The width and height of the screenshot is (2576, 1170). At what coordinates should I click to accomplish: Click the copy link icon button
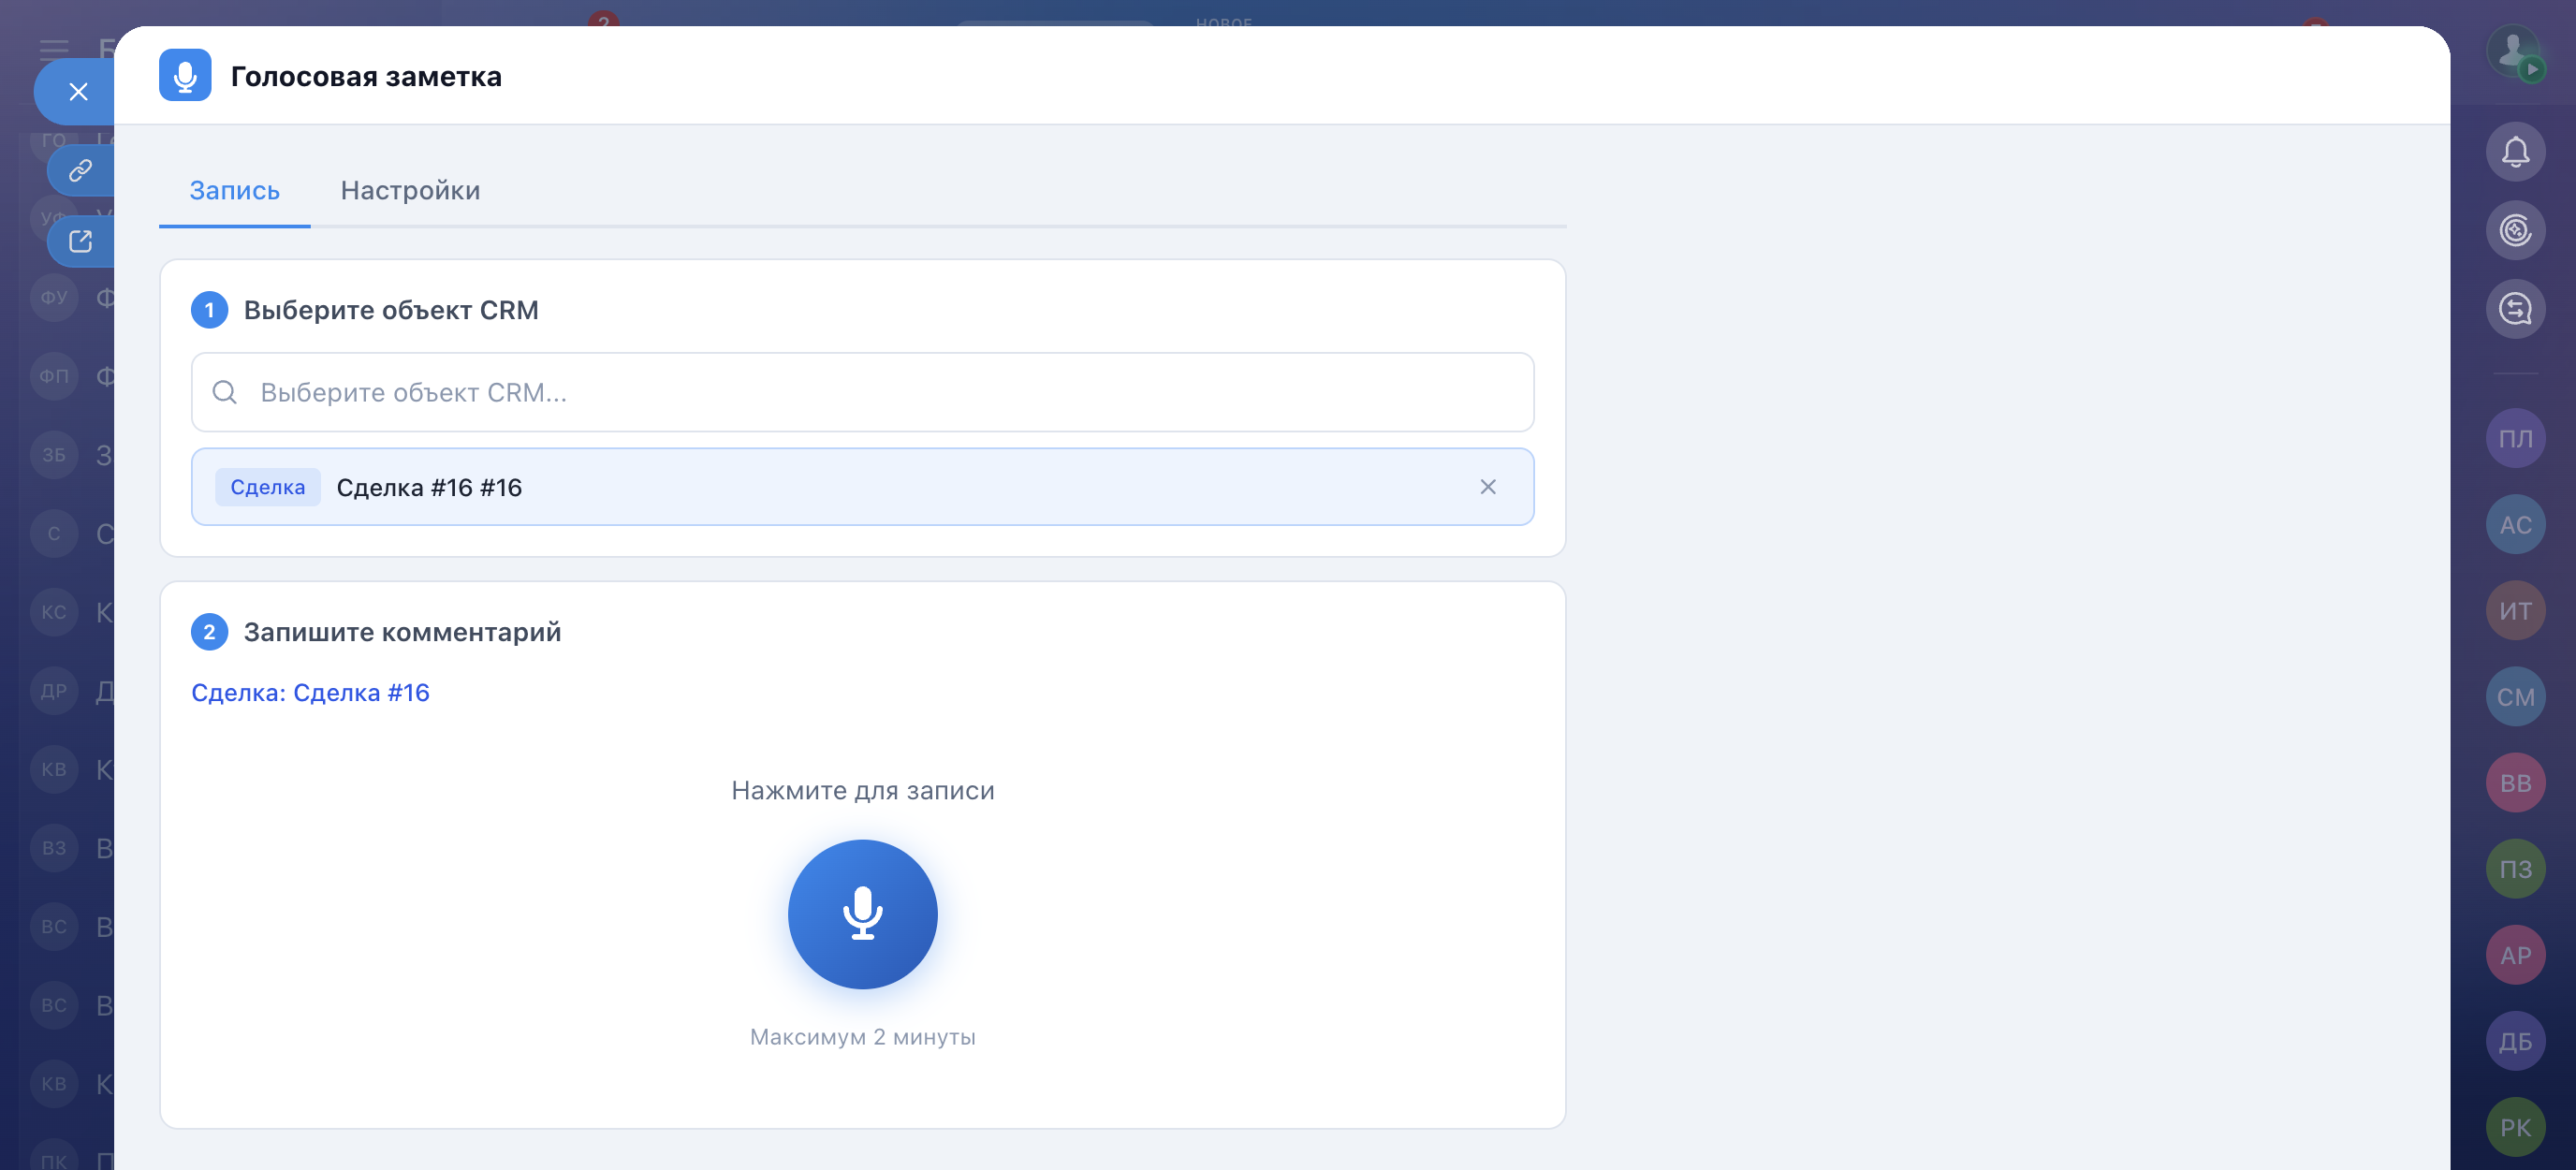coord(80,170)
